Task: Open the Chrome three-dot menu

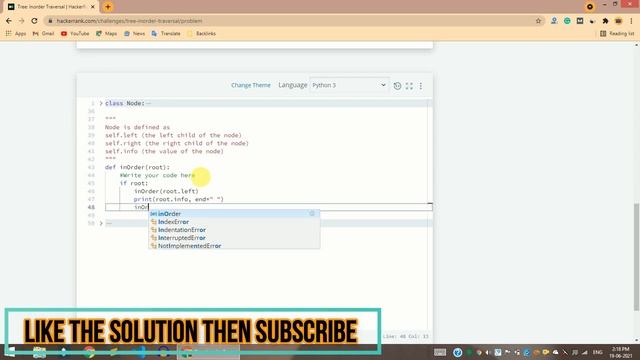Action: [x=631, y=21]
